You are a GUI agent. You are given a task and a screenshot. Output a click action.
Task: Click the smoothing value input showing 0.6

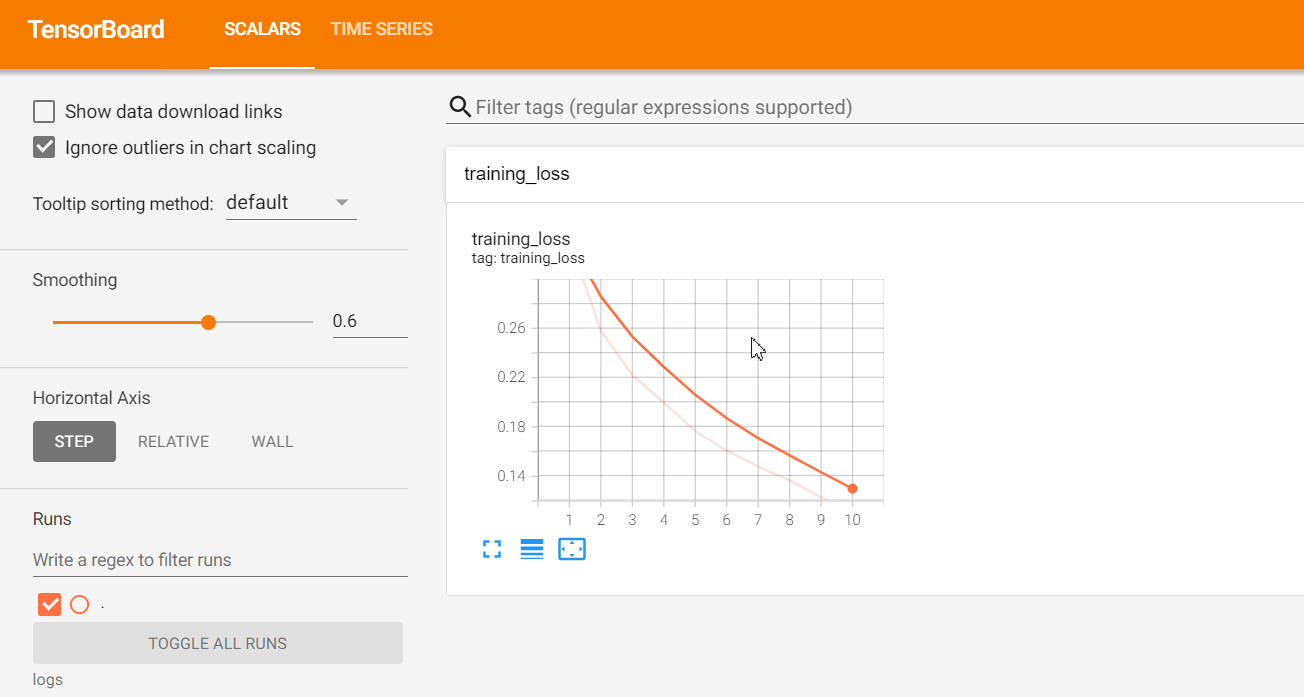pos(369,322)
